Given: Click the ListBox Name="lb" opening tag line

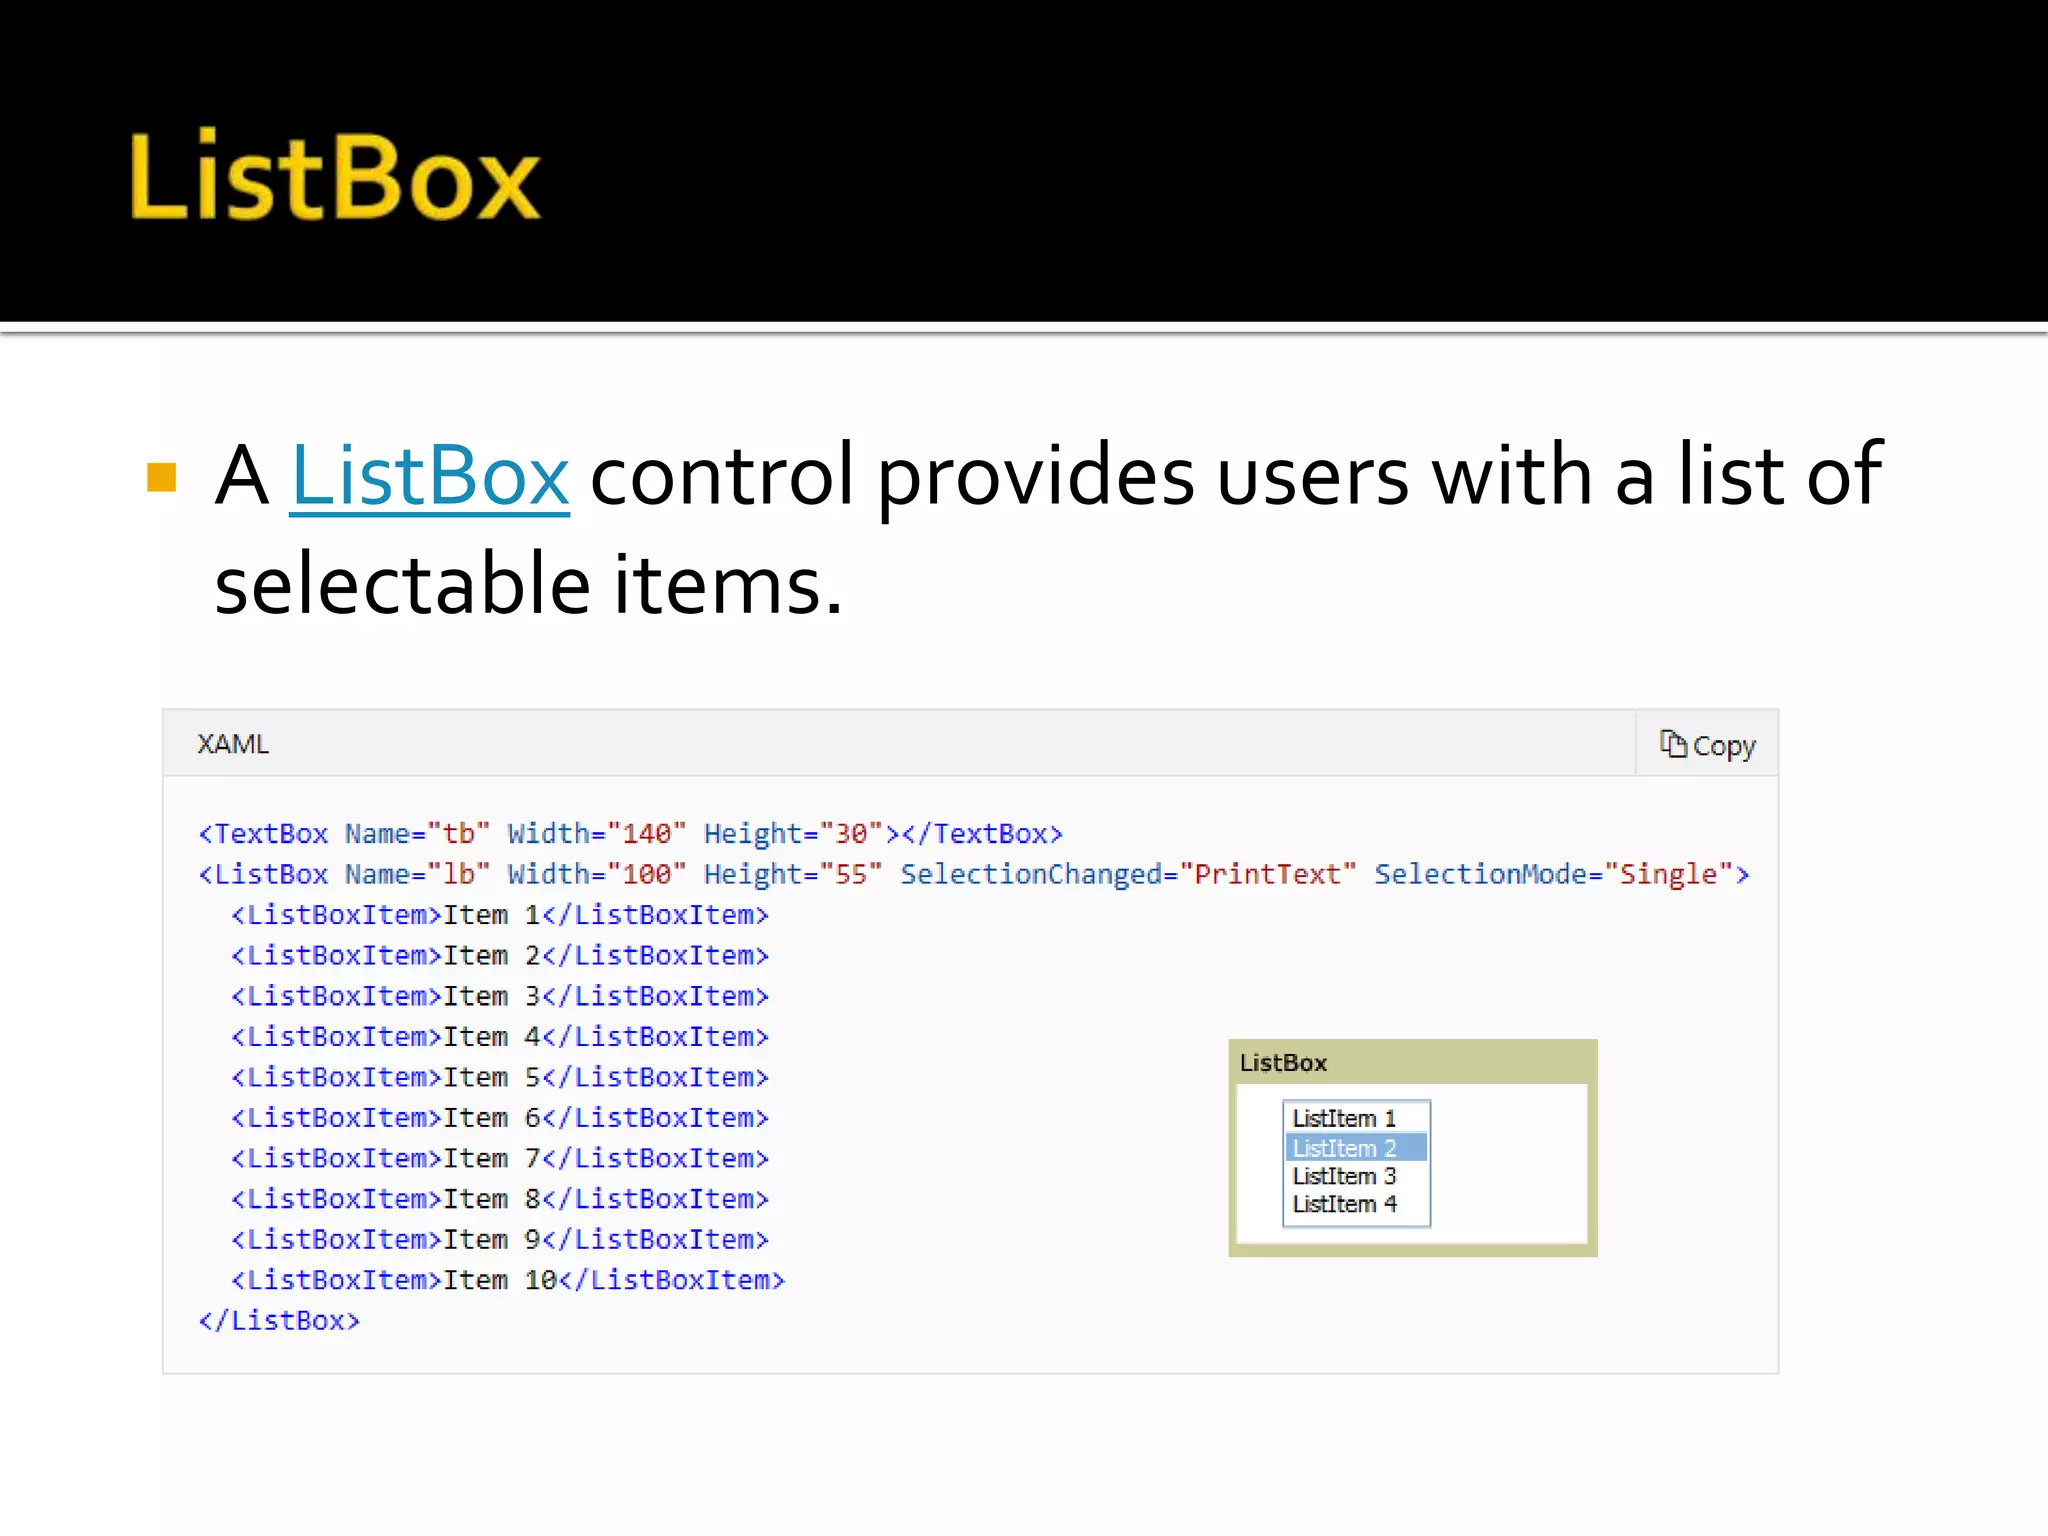Looking at the screenshot, I should [x=974, y=874].
